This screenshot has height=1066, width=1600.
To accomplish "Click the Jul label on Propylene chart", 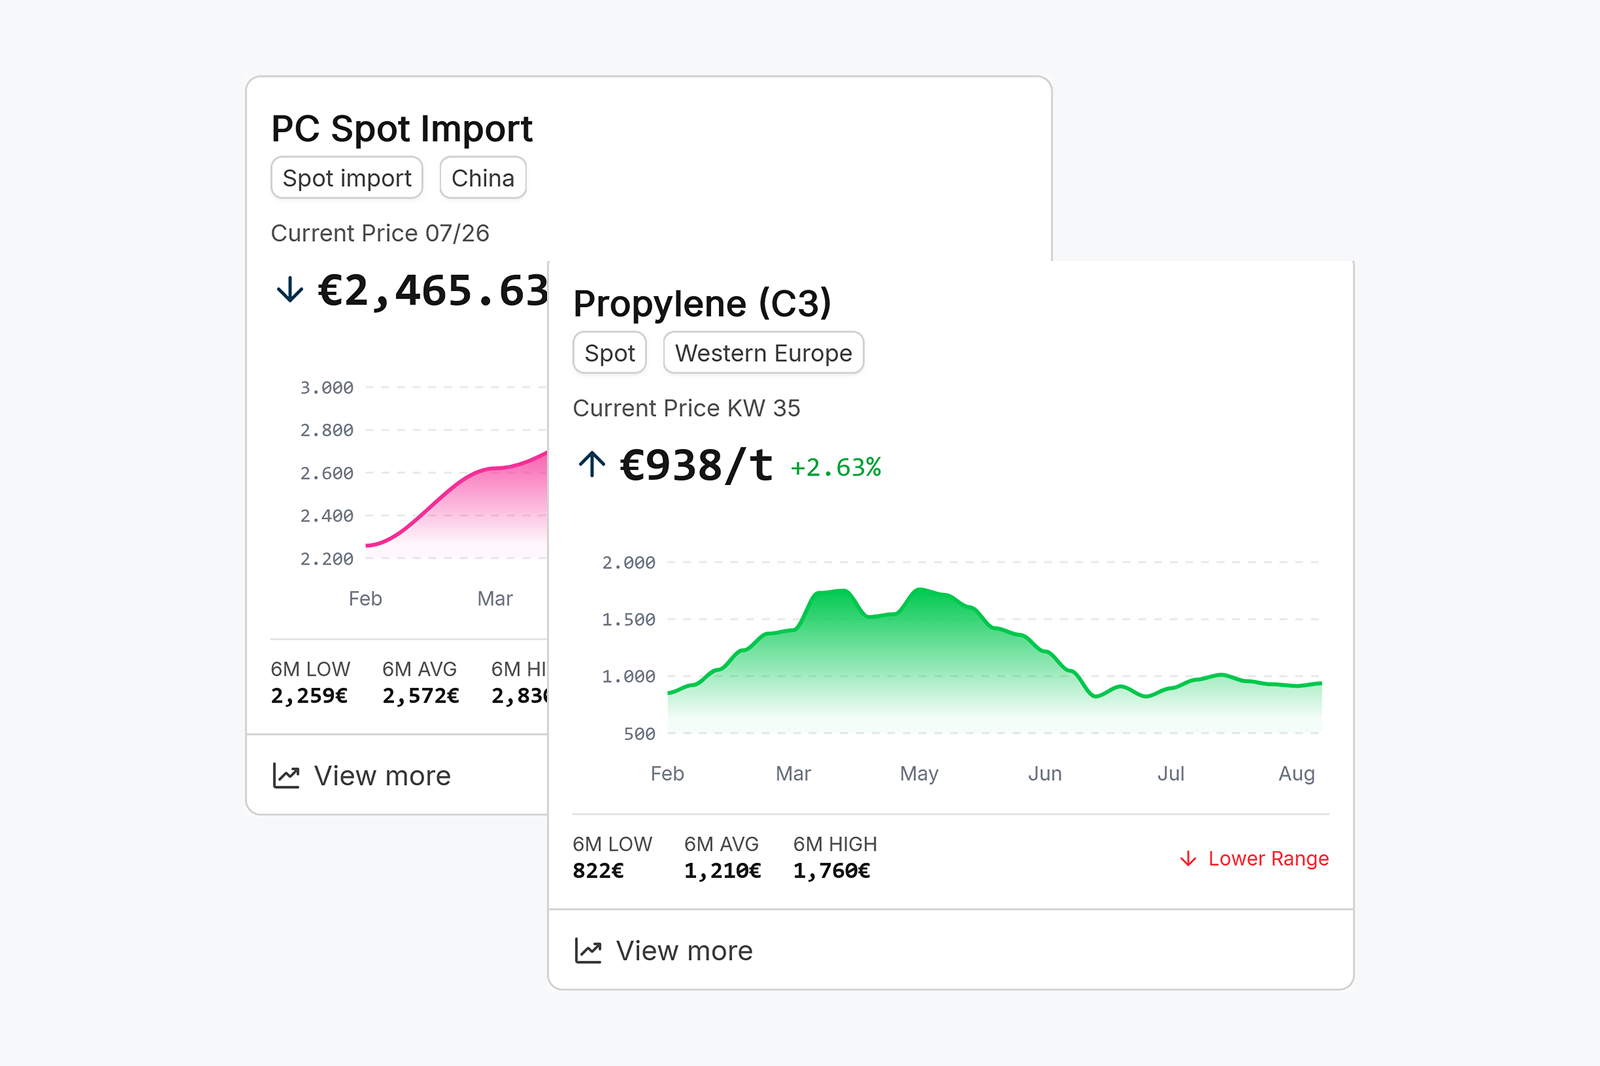I will tap(1171, 774).
